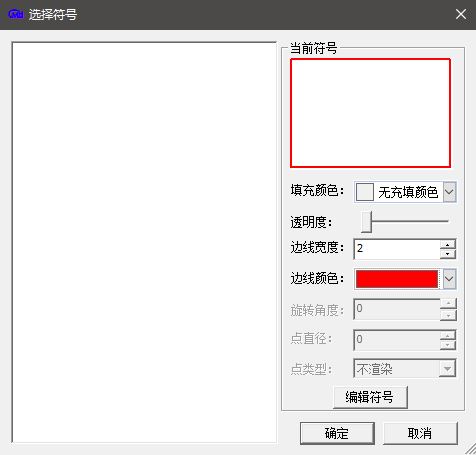Open the 点类型 不渲染 dropdown
The image size is (476, 455).
click(x=405, y=369)
